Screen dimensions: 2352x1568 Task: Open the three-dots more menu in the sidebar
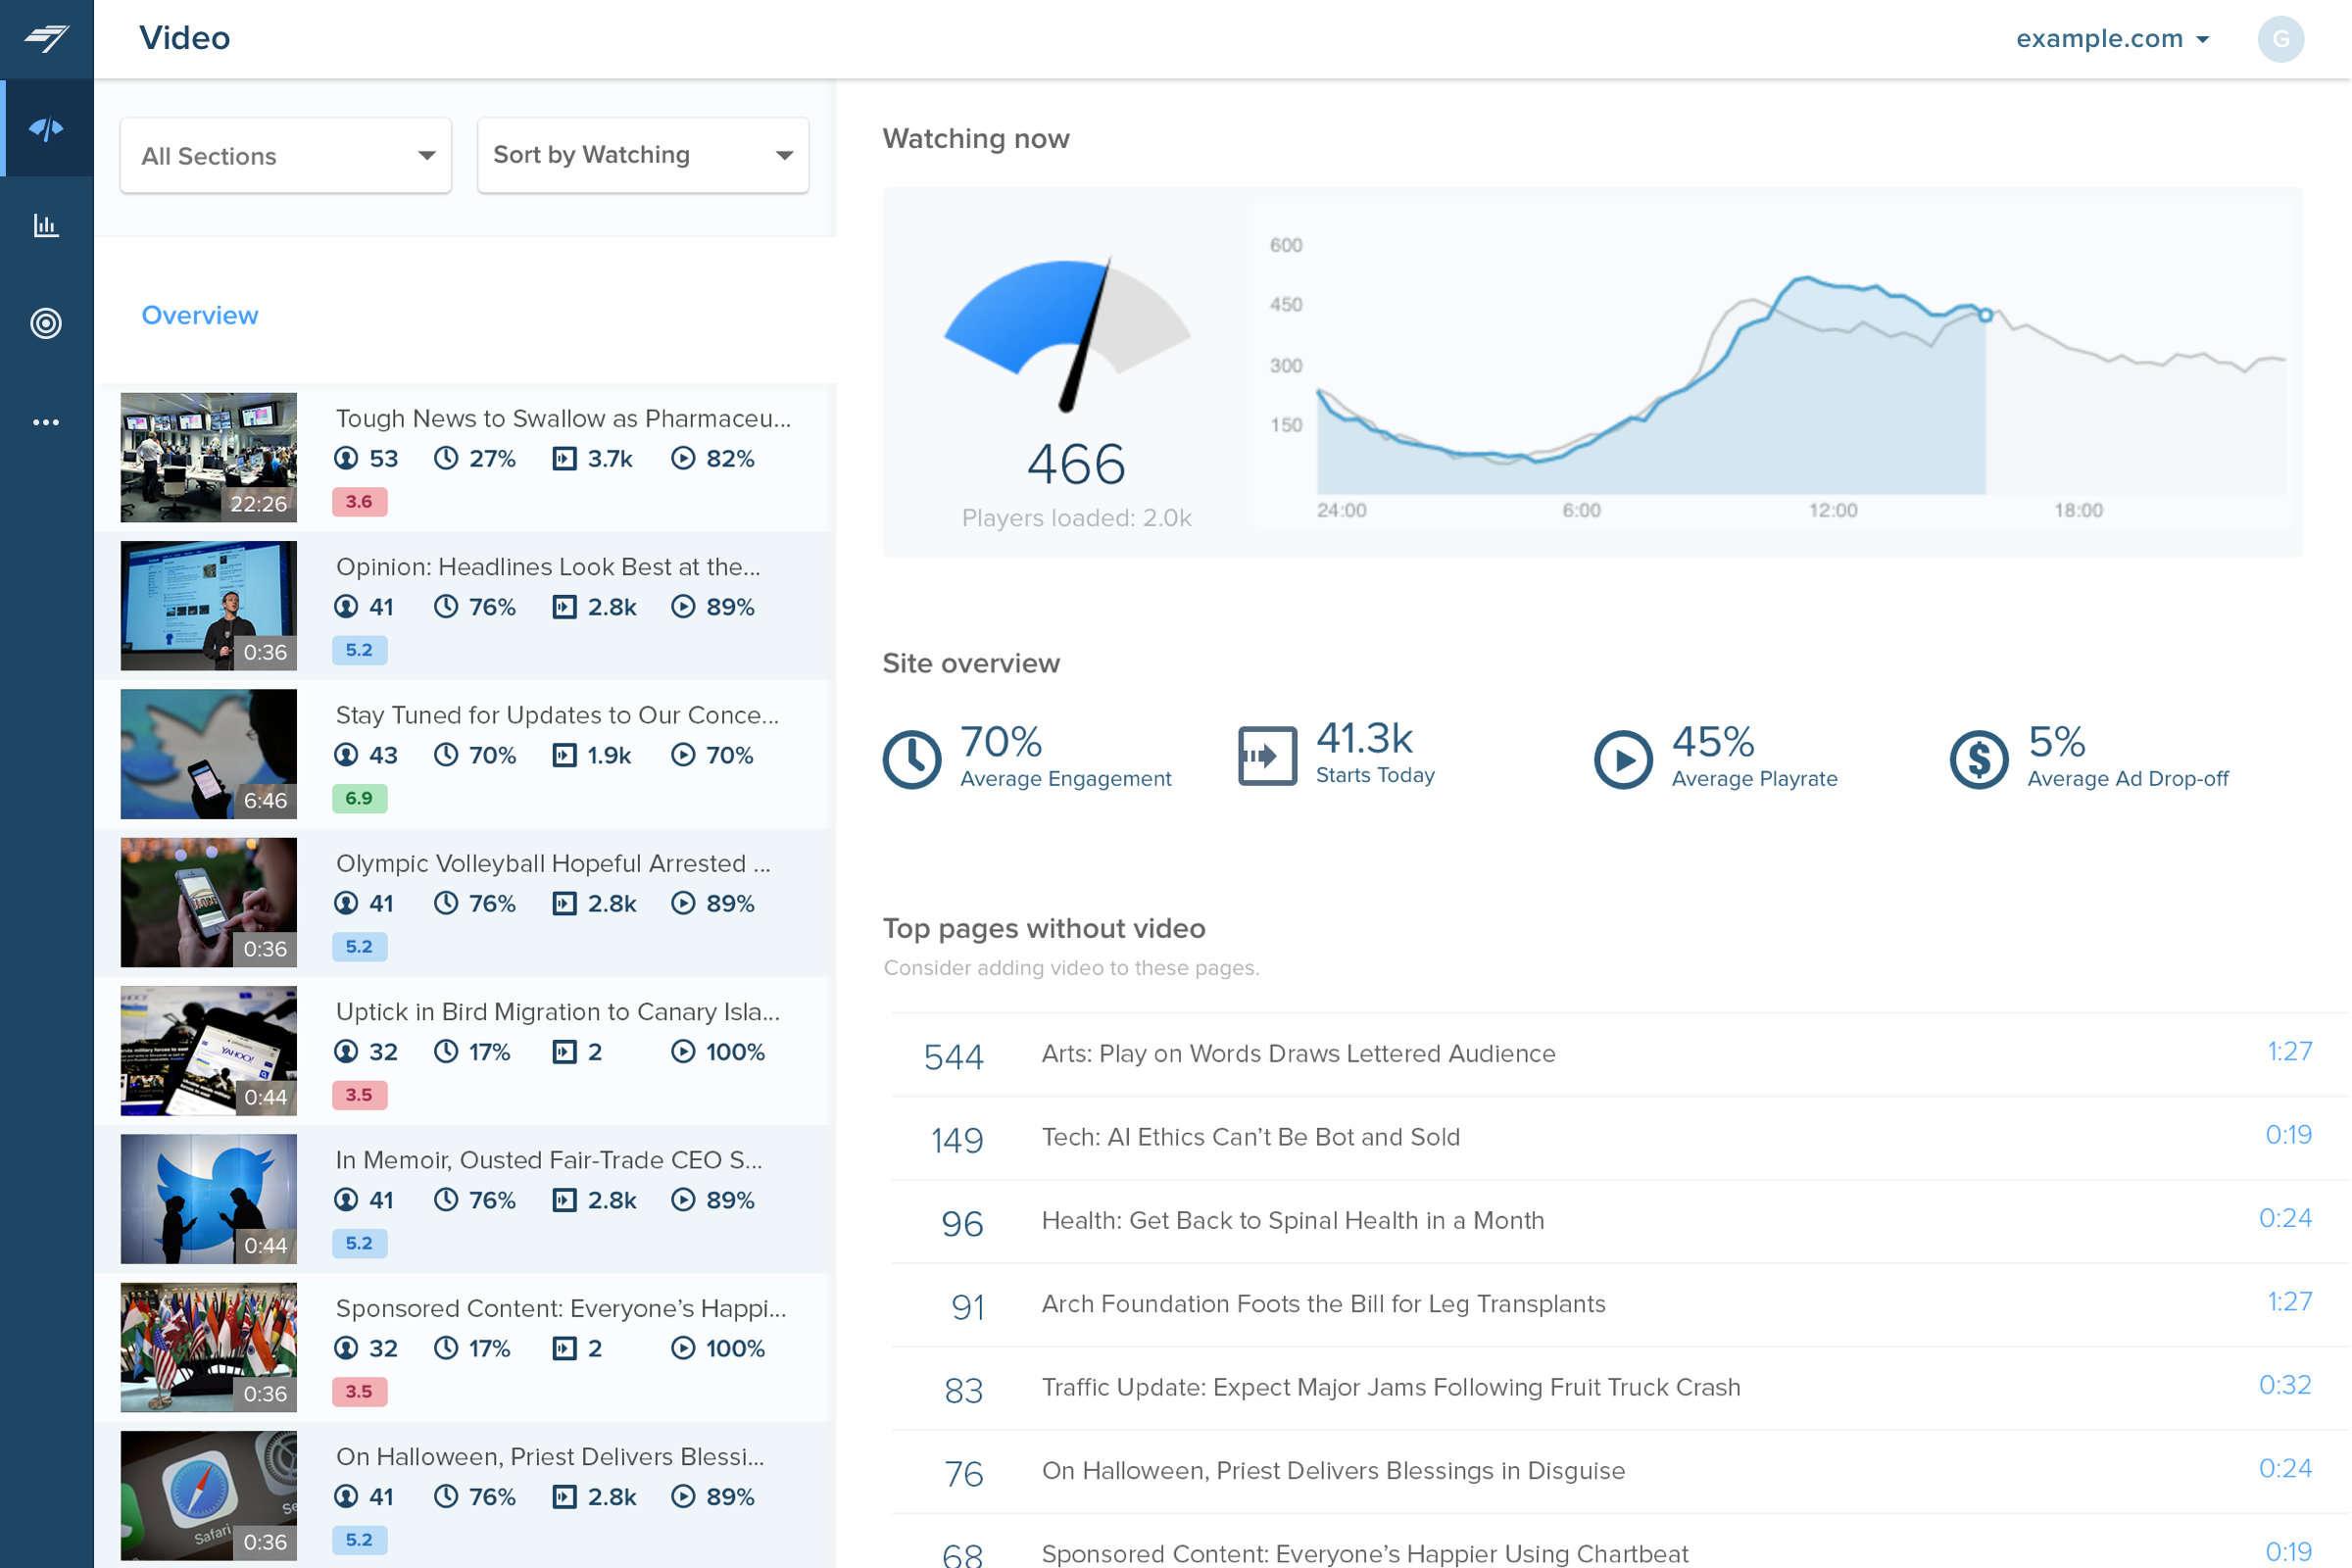46,422
